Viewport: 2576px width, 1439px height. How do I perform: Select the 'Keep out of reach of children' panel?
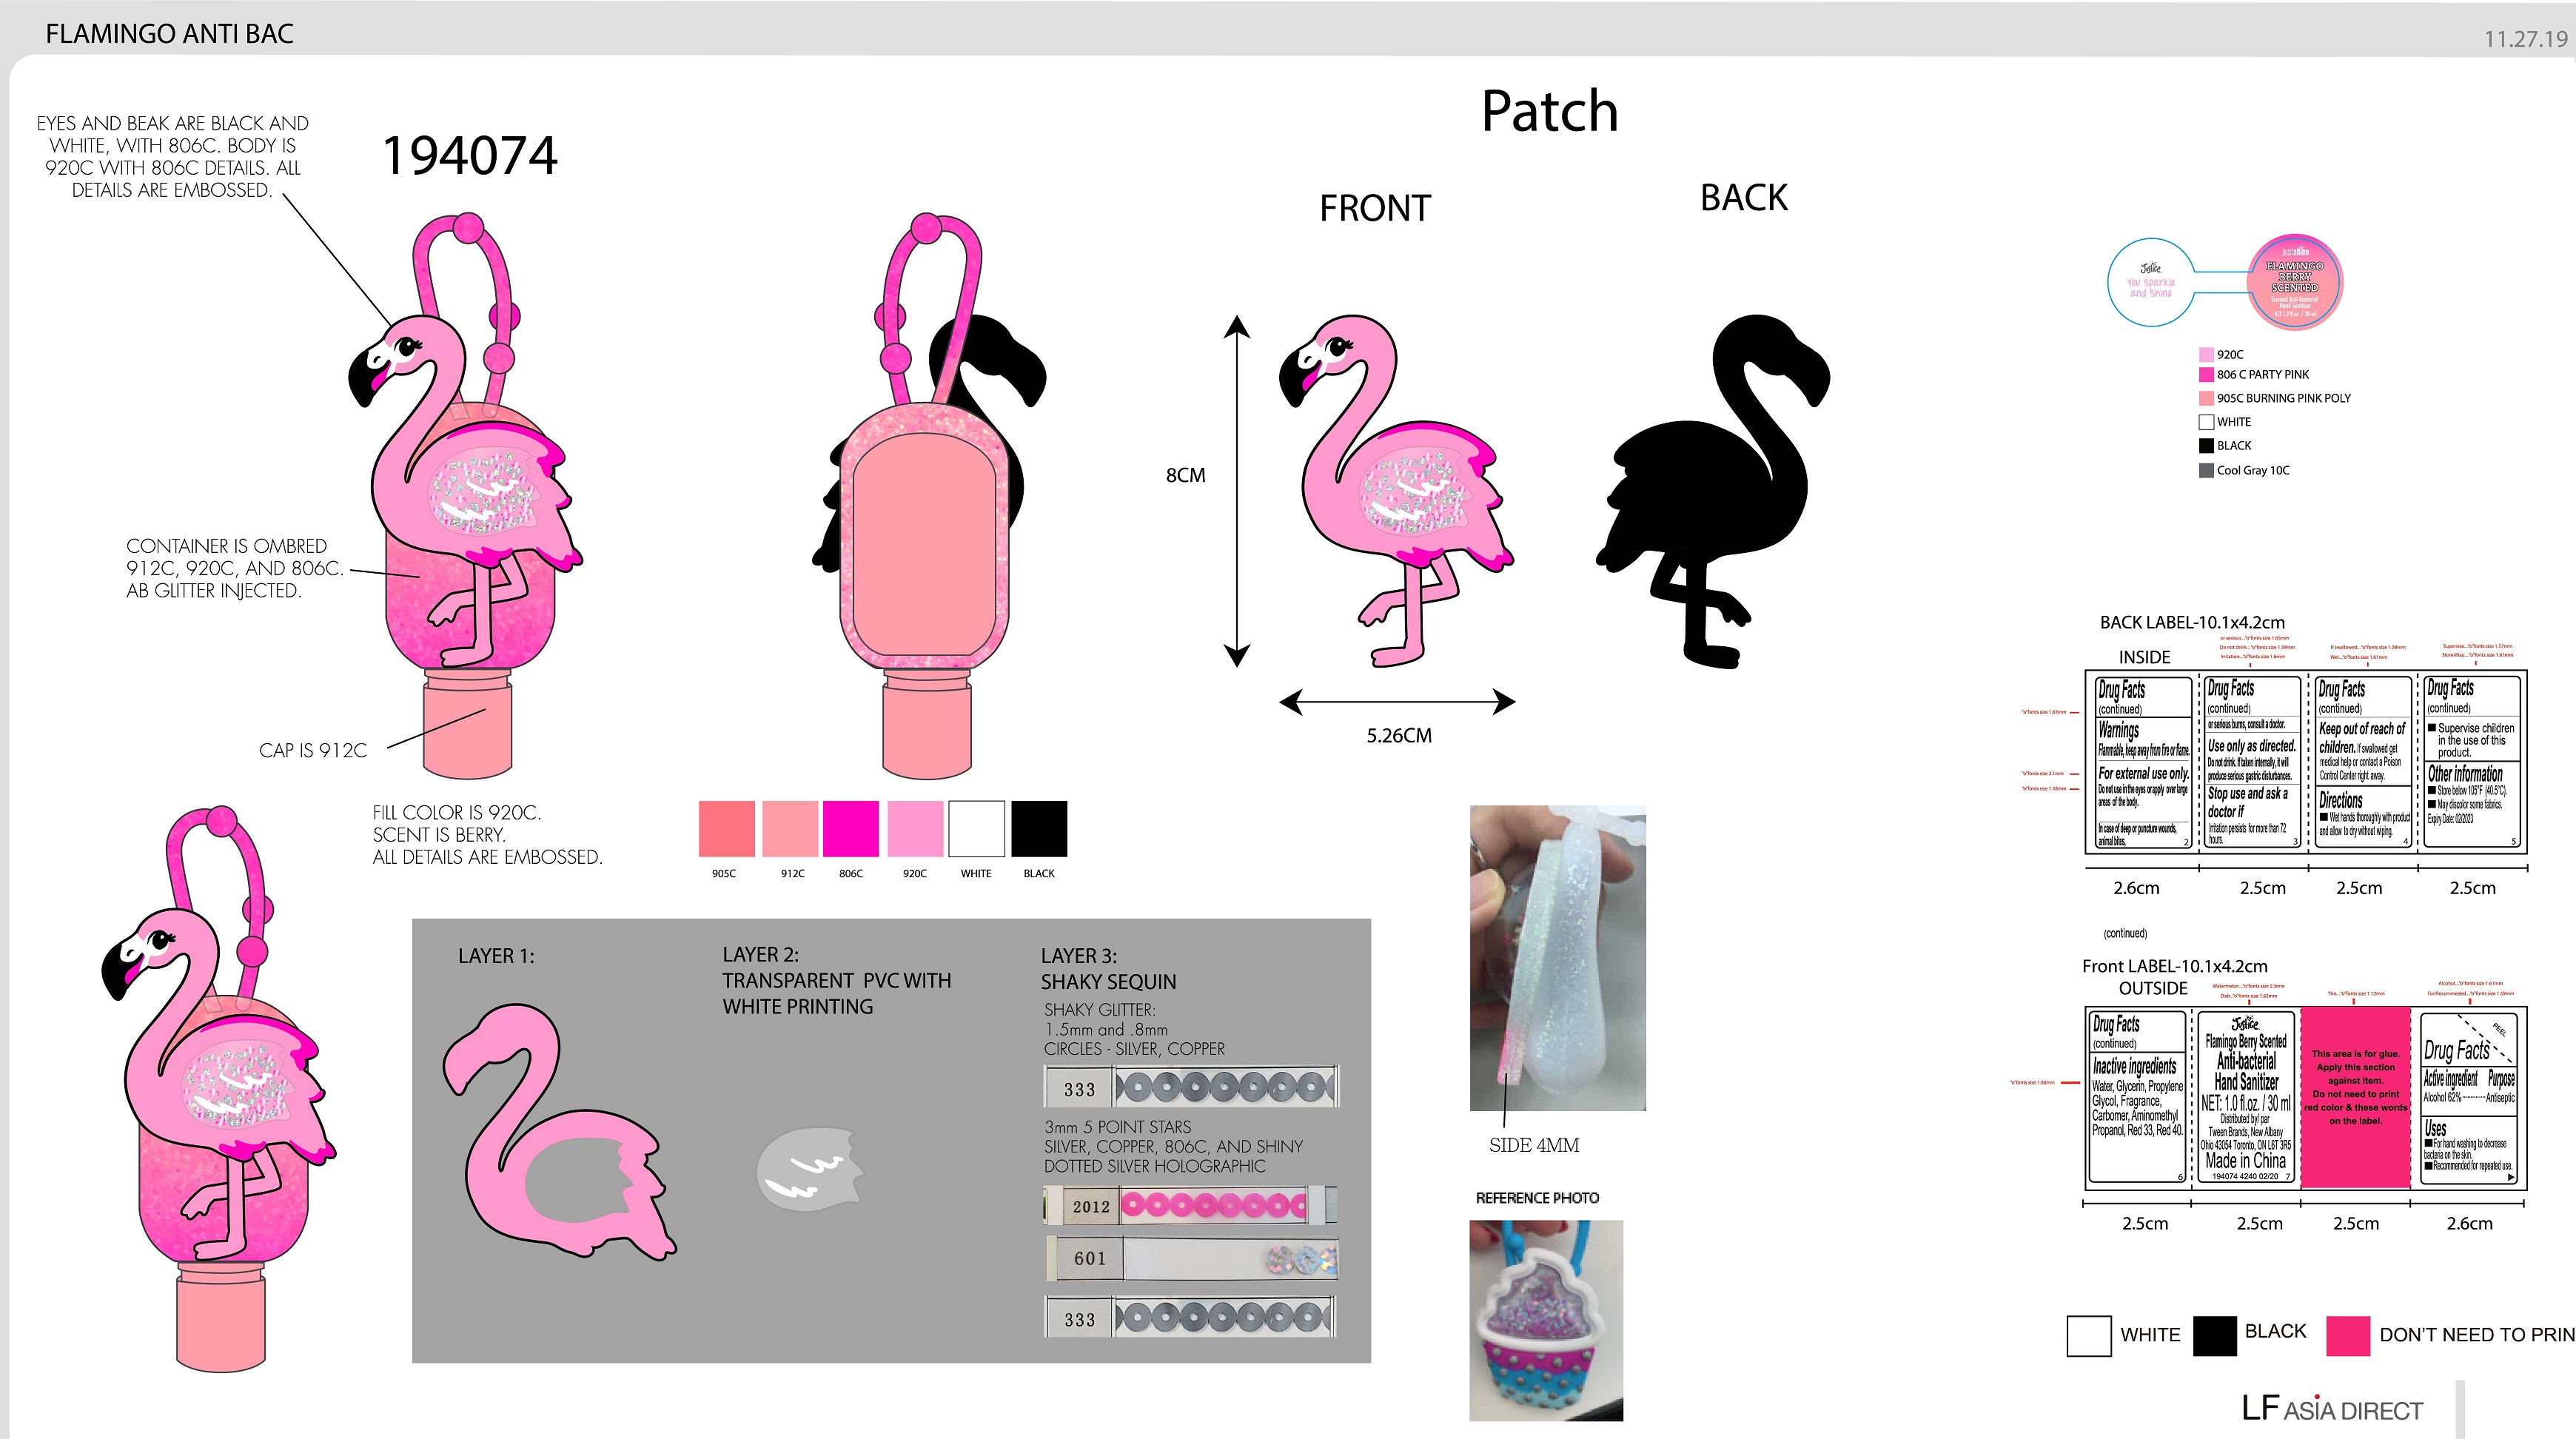click(2362, 762)
